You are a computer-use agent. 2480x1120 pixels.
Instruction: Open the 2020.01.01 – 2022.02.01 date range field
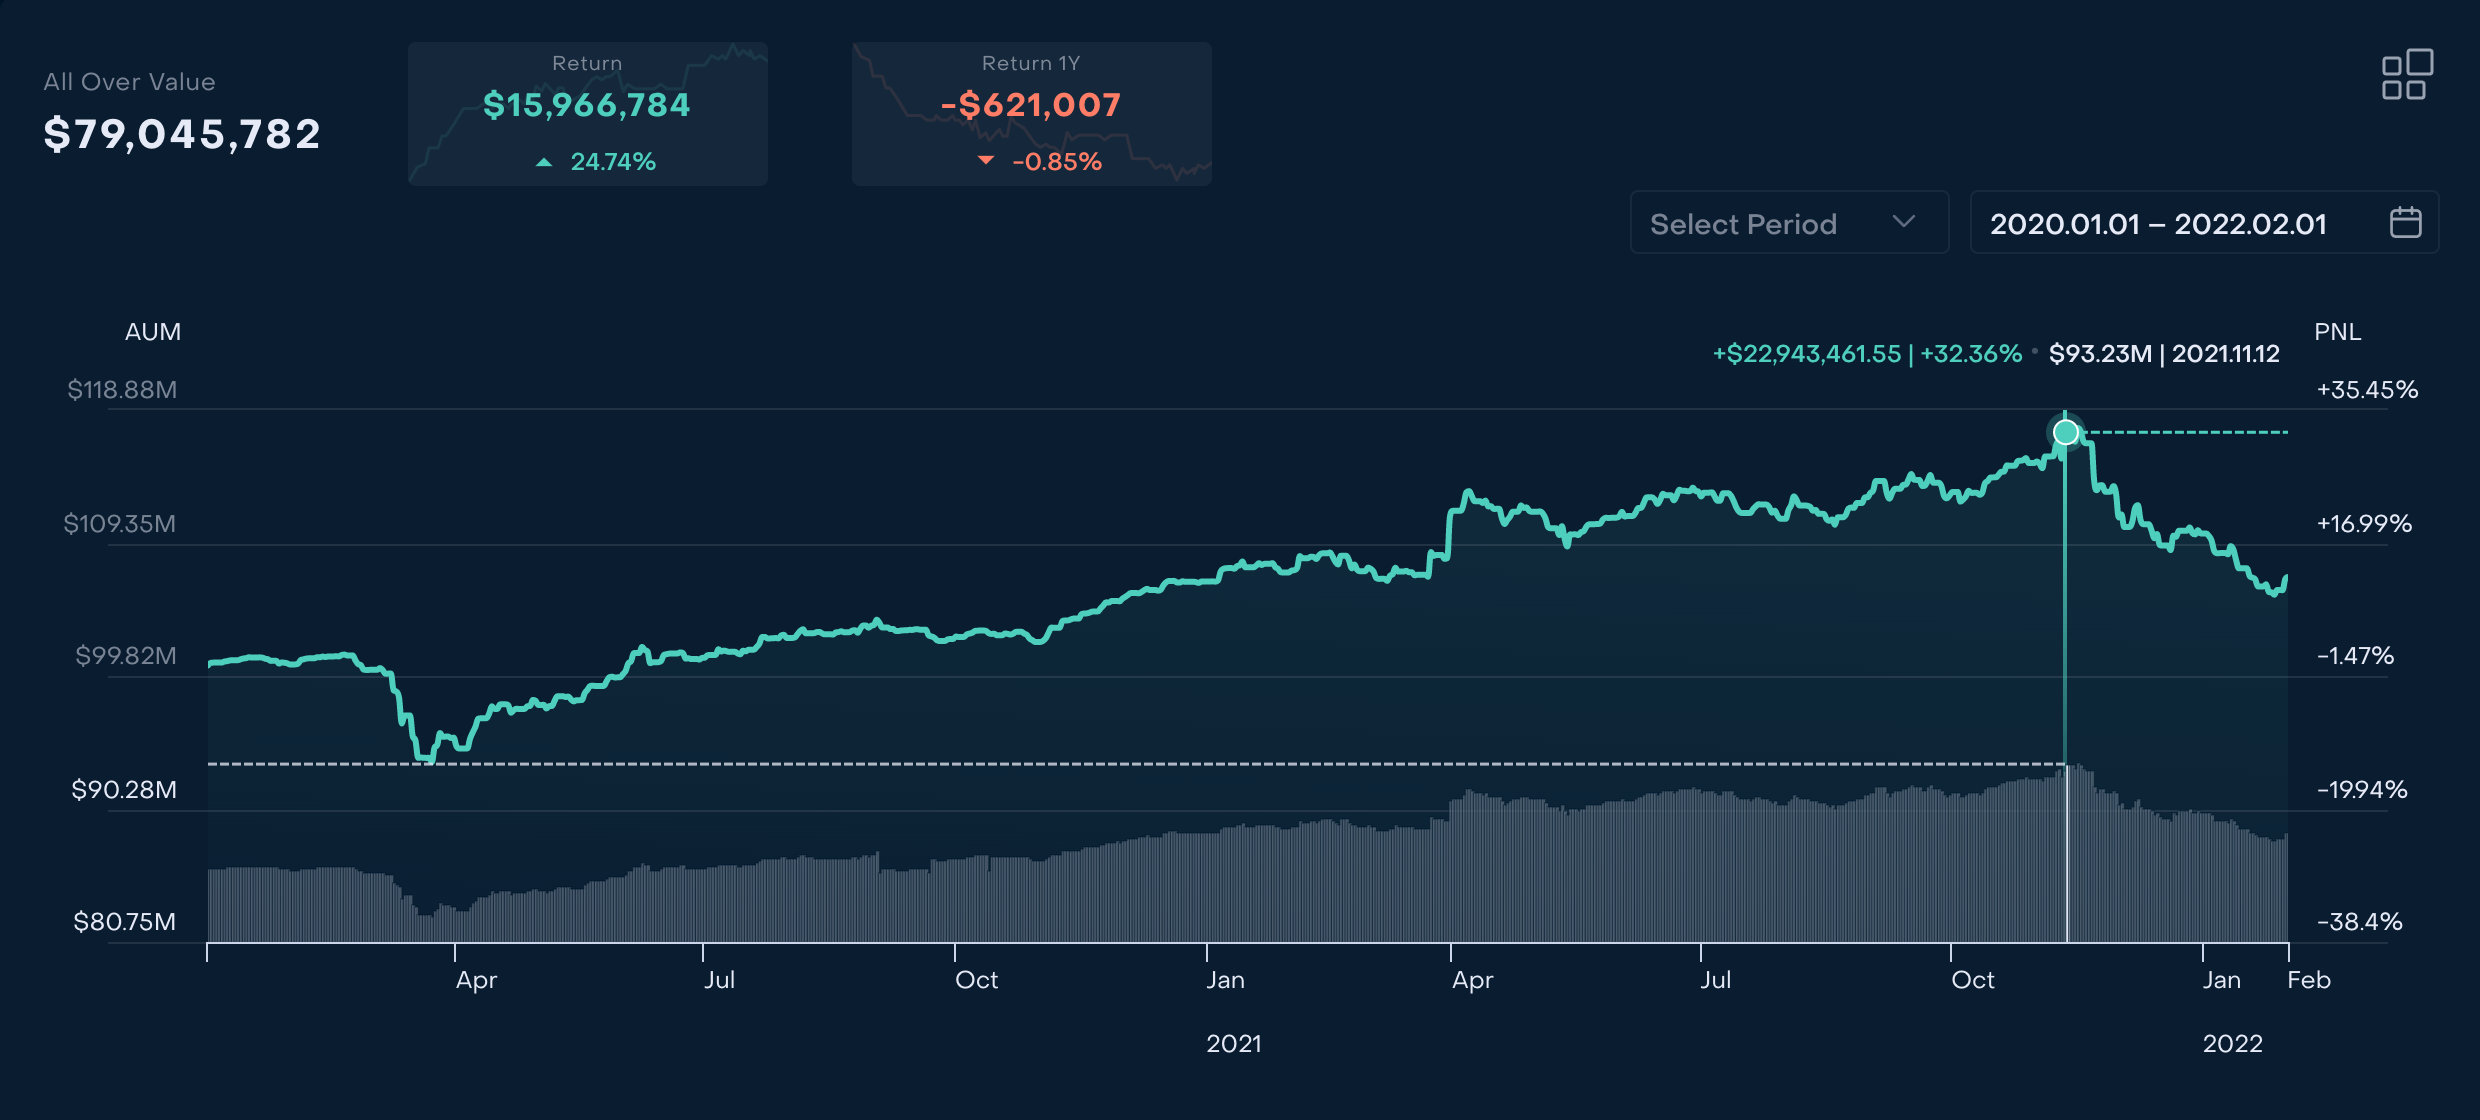point(2158,223)
